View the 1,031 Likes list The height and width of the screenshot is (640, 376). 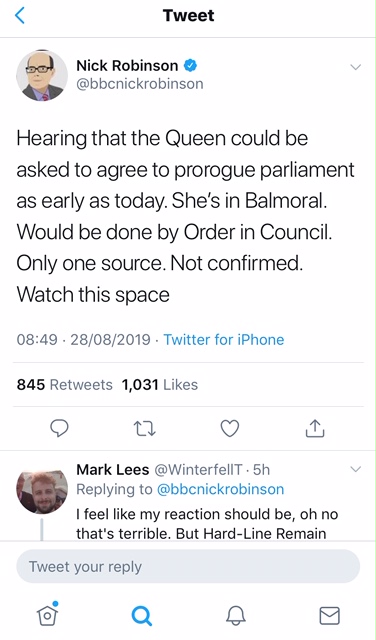tap(160, 384)
